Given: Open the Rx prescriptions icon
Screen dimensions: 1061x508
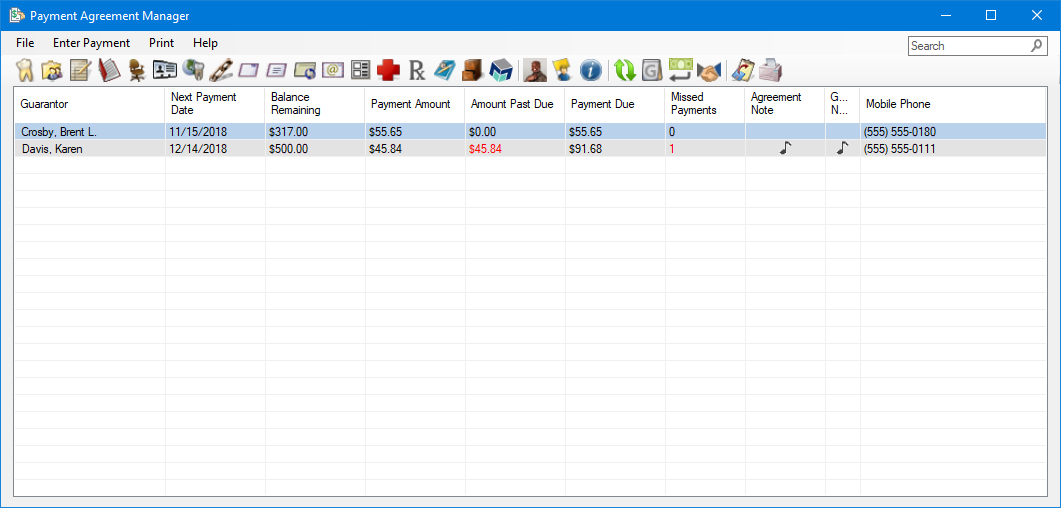Looking at the screenshot, I should tap(417, 71).
